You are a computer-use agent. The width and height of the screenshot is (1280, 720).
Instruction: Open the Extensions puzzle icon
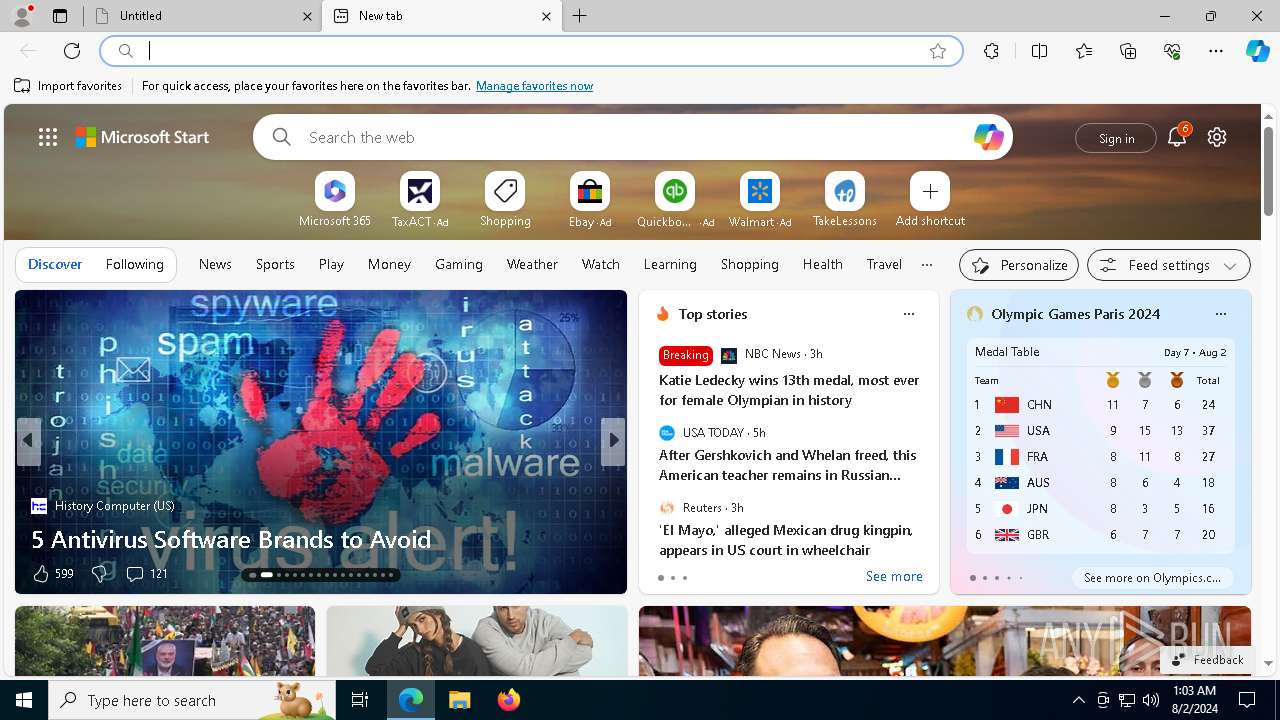(991, 51)
